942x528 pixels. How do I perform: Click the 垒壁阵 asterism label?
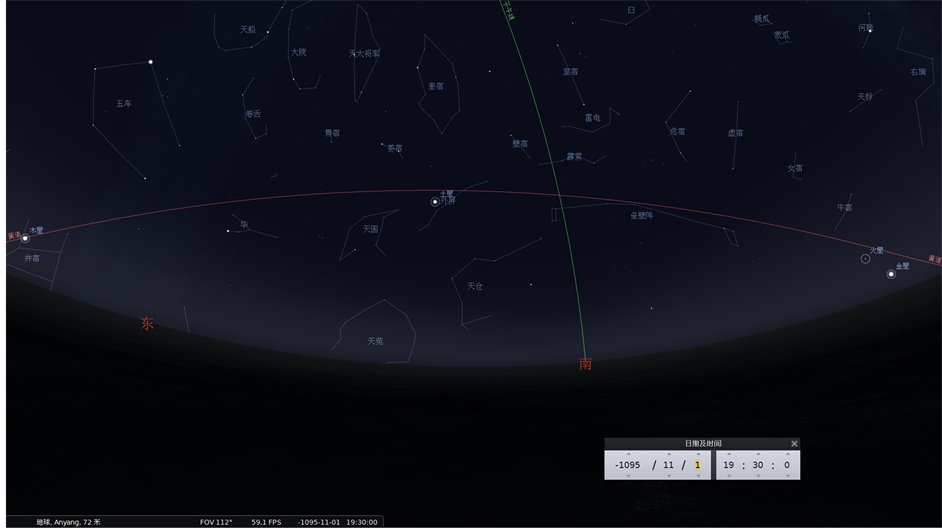coord(641,215)
